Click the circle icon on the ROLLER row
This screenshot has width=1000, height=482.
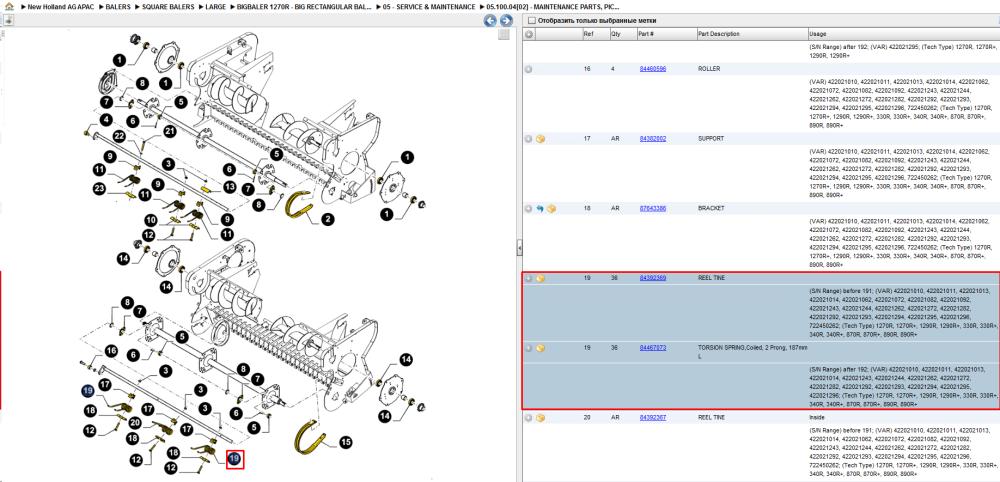coord(529,69)
